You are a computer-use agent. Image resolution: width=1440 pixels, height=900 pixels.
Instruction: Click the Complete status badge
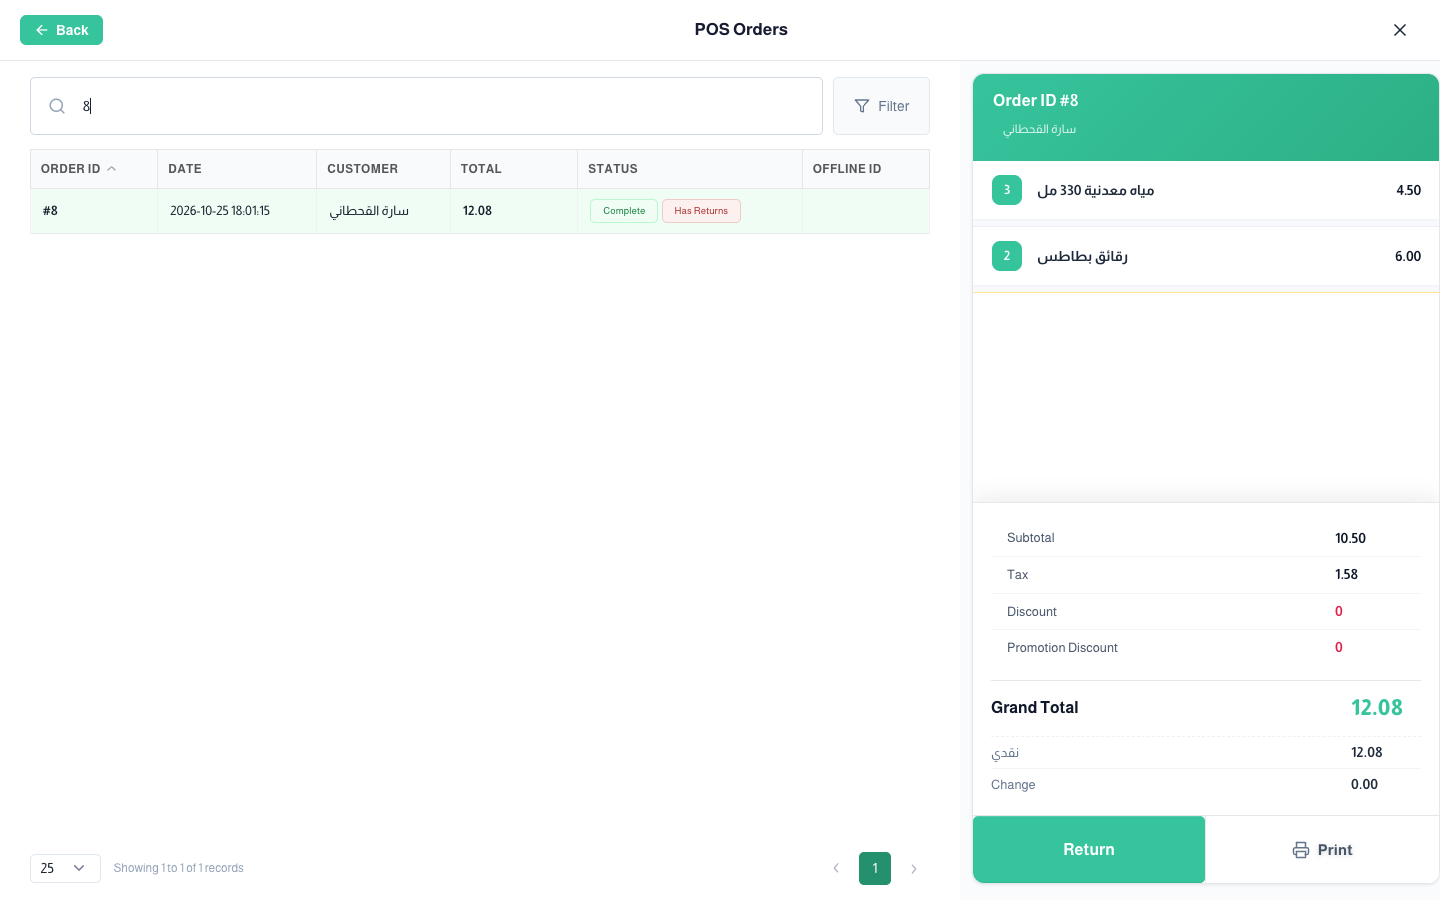(x=624, y=211)
